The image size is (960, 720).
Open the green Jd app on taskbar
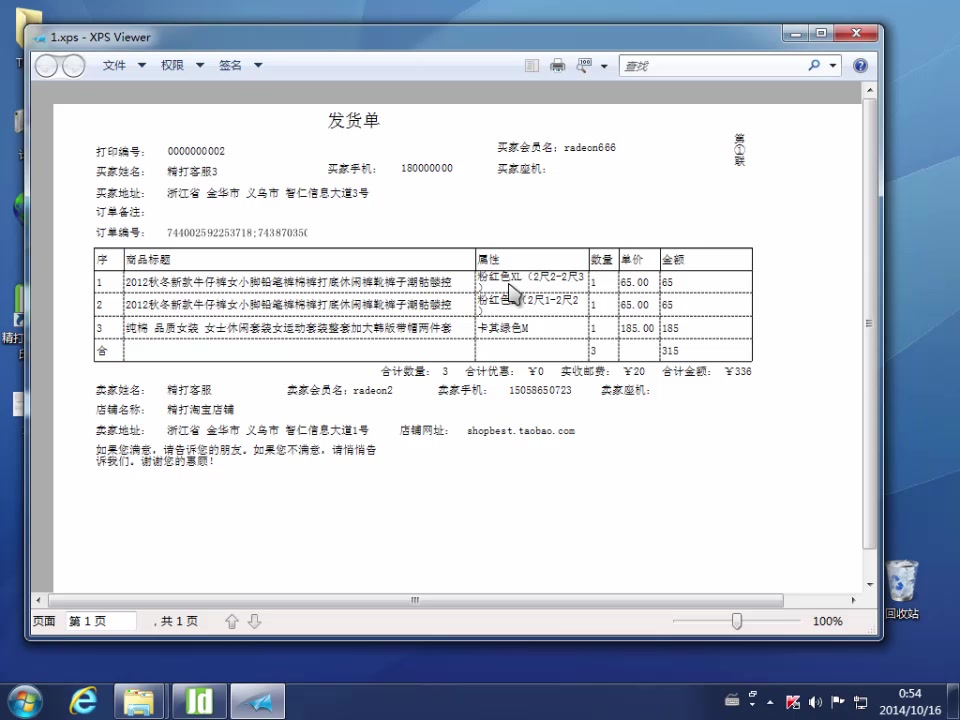click(x=199, y=702)
